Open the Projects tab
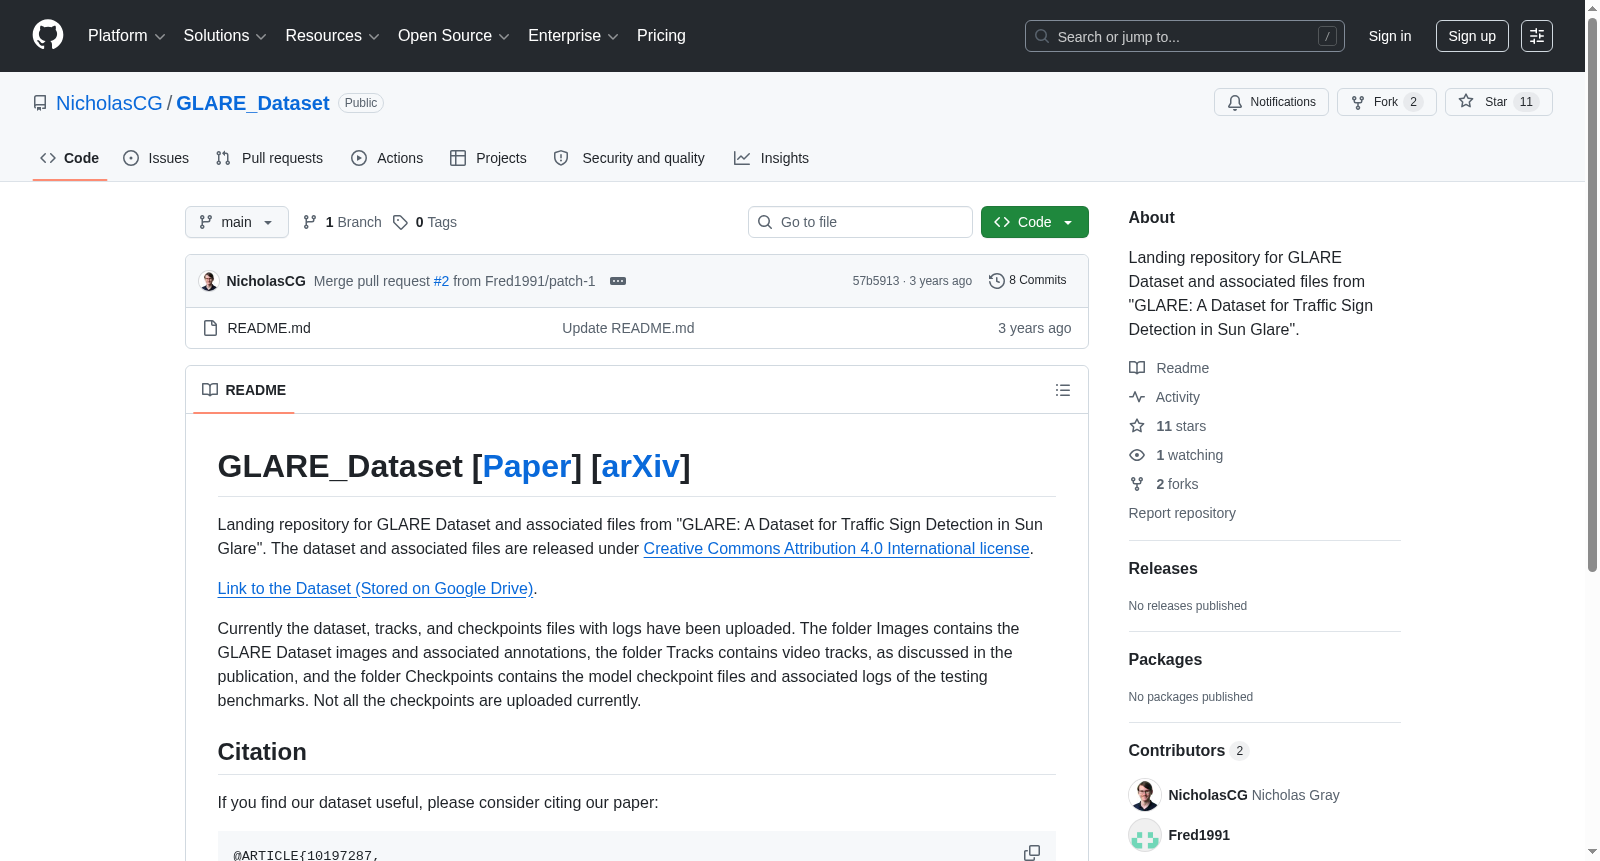 (x=488, y=158)
